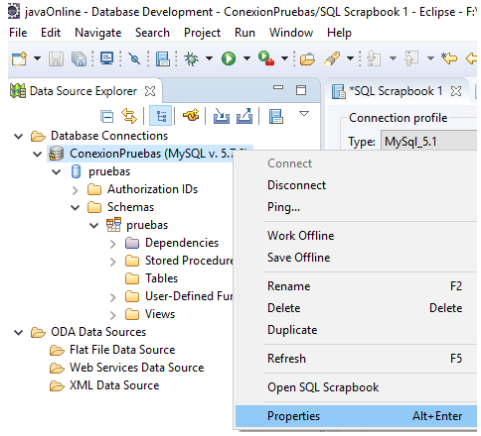Choose Rename from context menu

[x=356, y=286]
